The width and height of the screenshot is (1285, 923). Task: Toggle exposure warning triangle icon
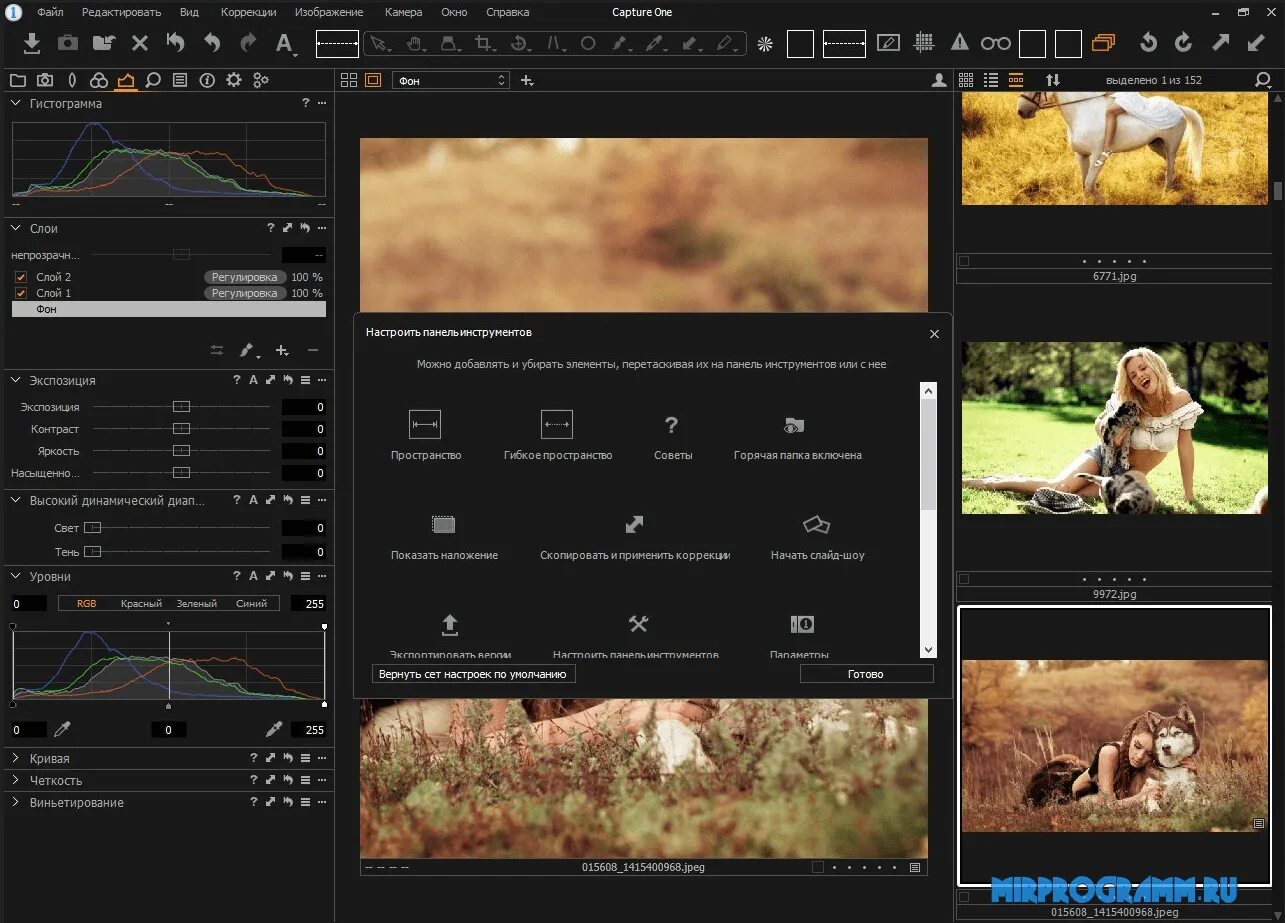point(960,42)
